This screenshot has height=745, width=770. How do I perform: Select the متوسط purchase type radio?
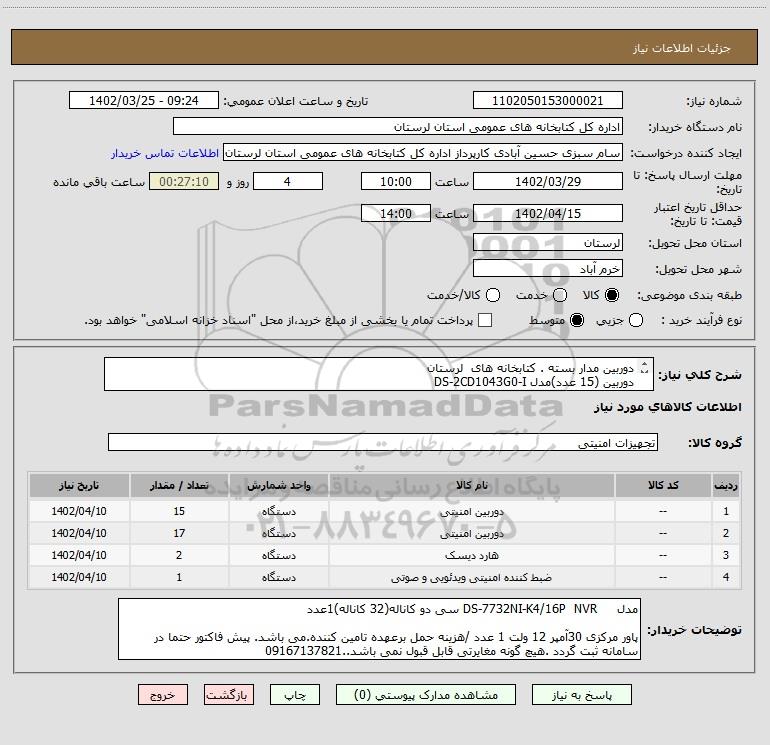point(577,320)
